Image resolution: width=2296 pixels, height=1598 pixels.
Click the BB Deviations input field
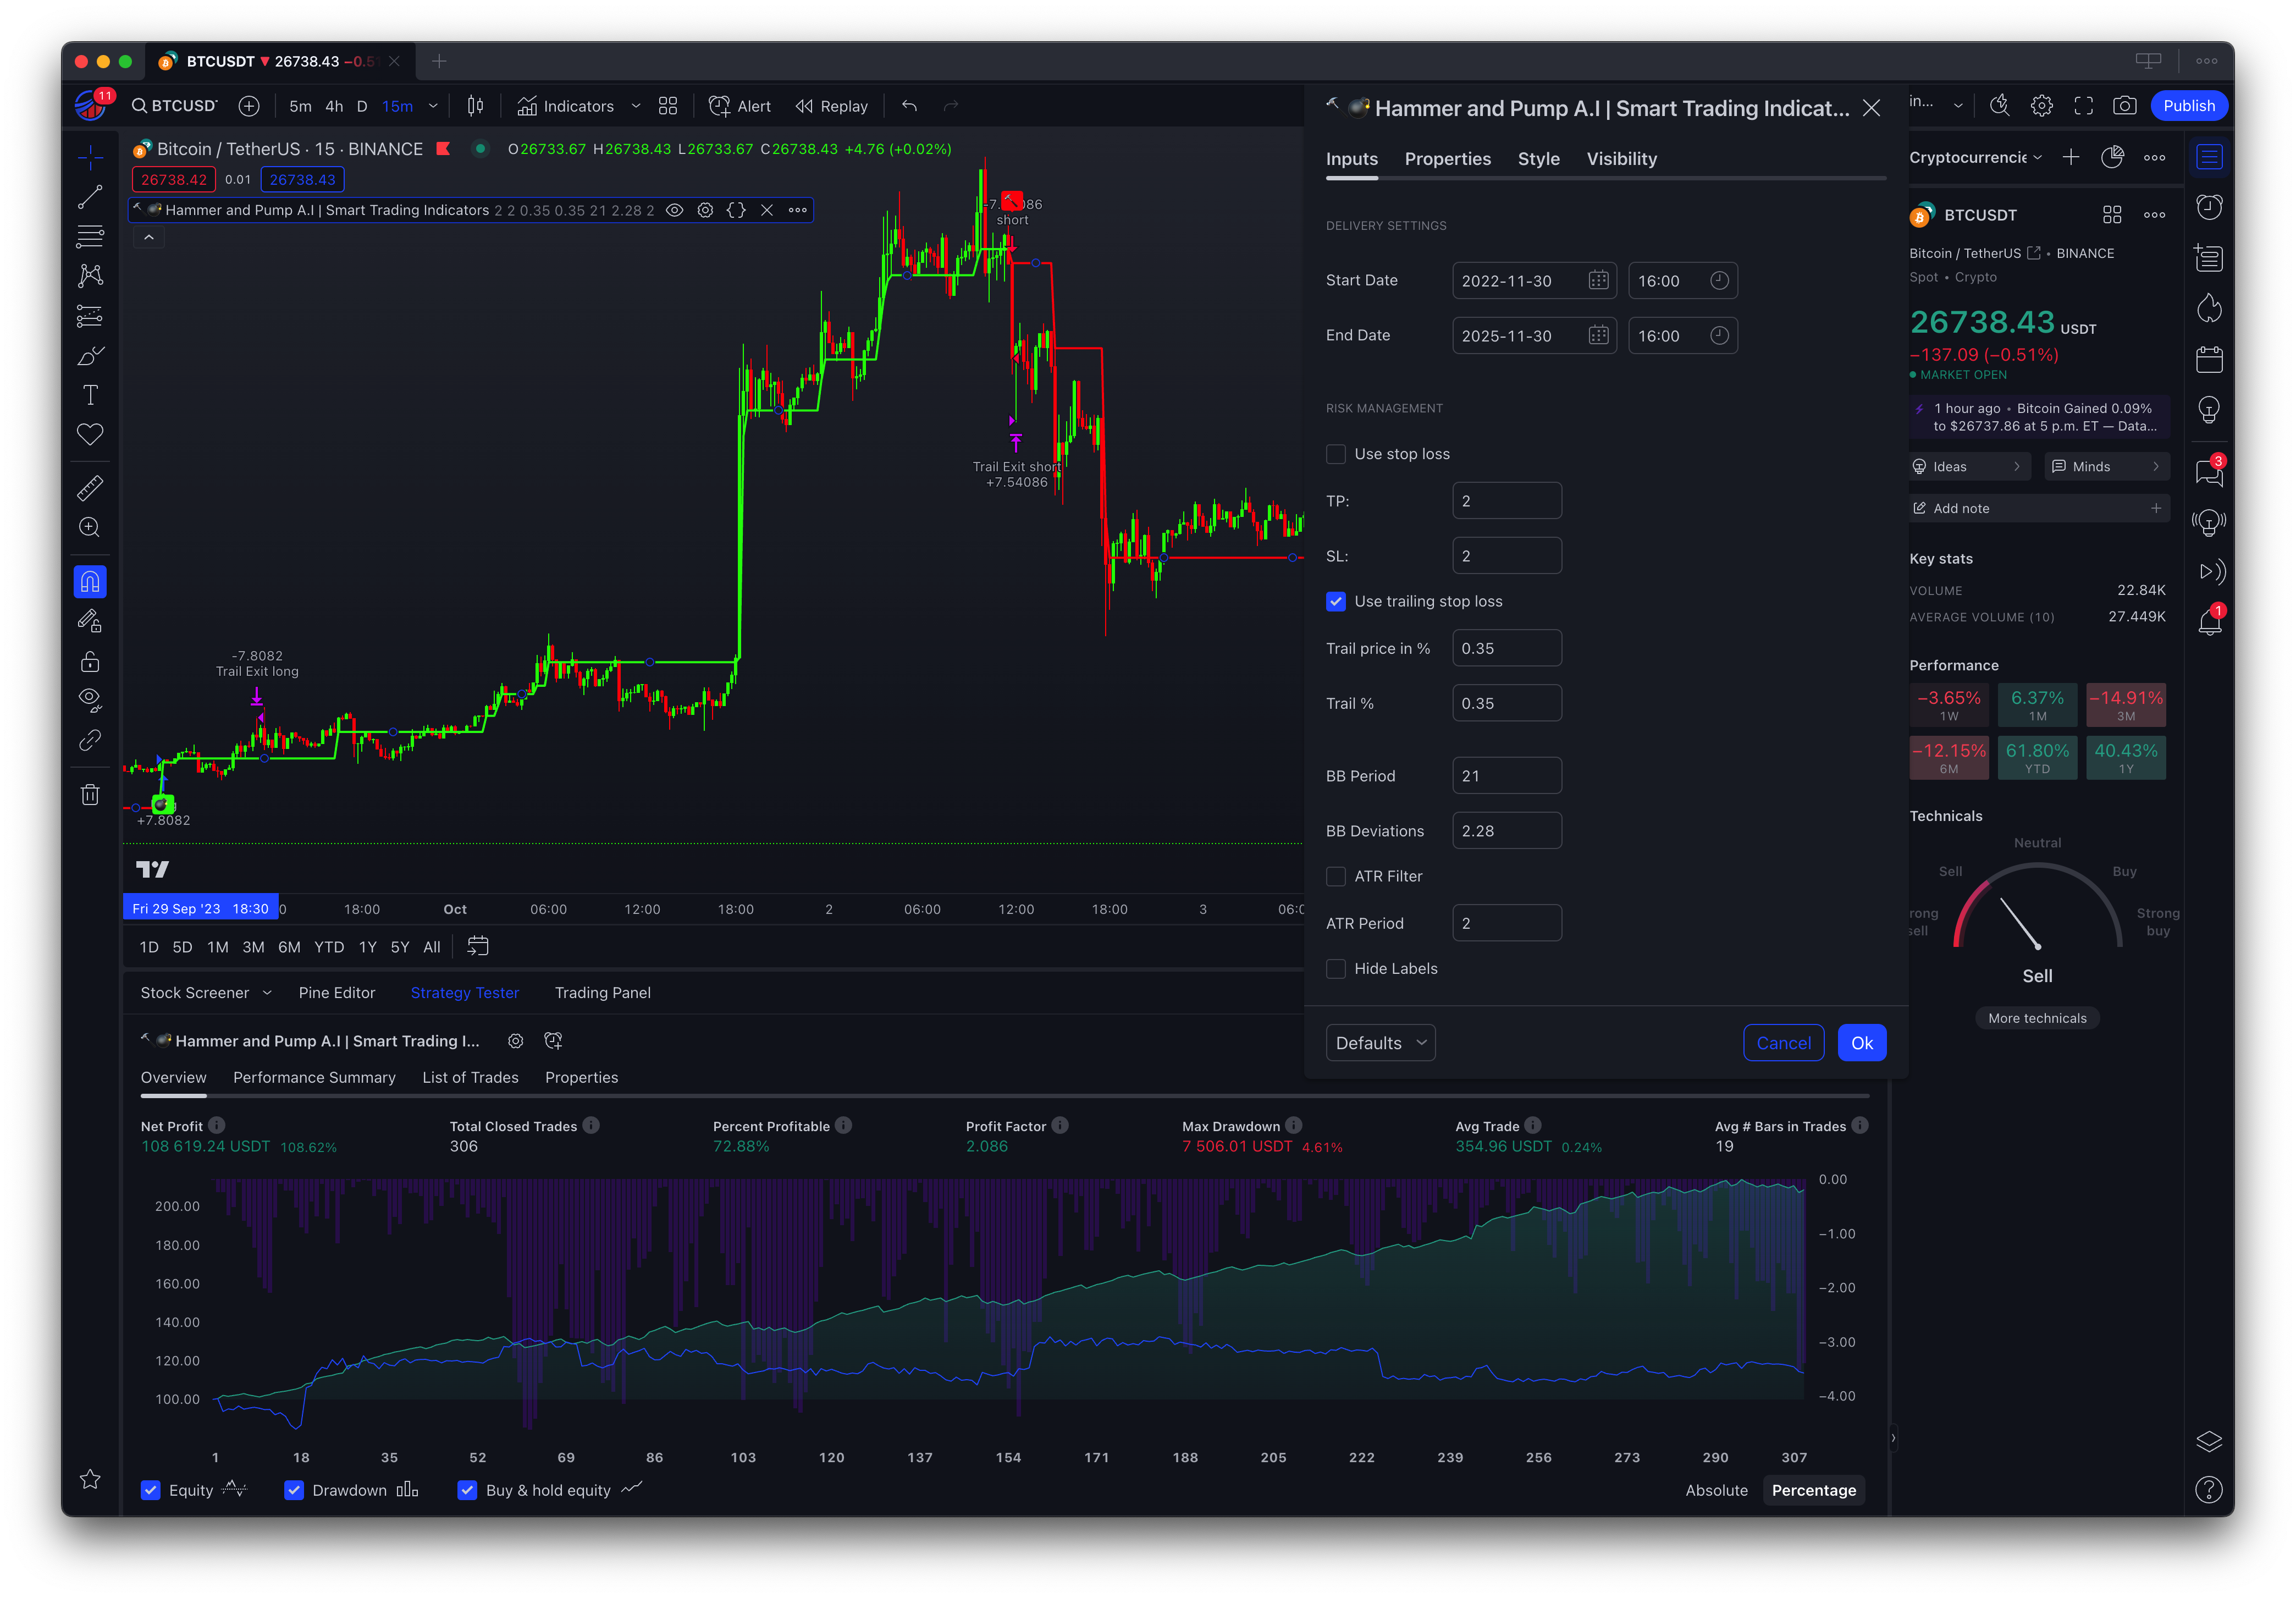1506,831
